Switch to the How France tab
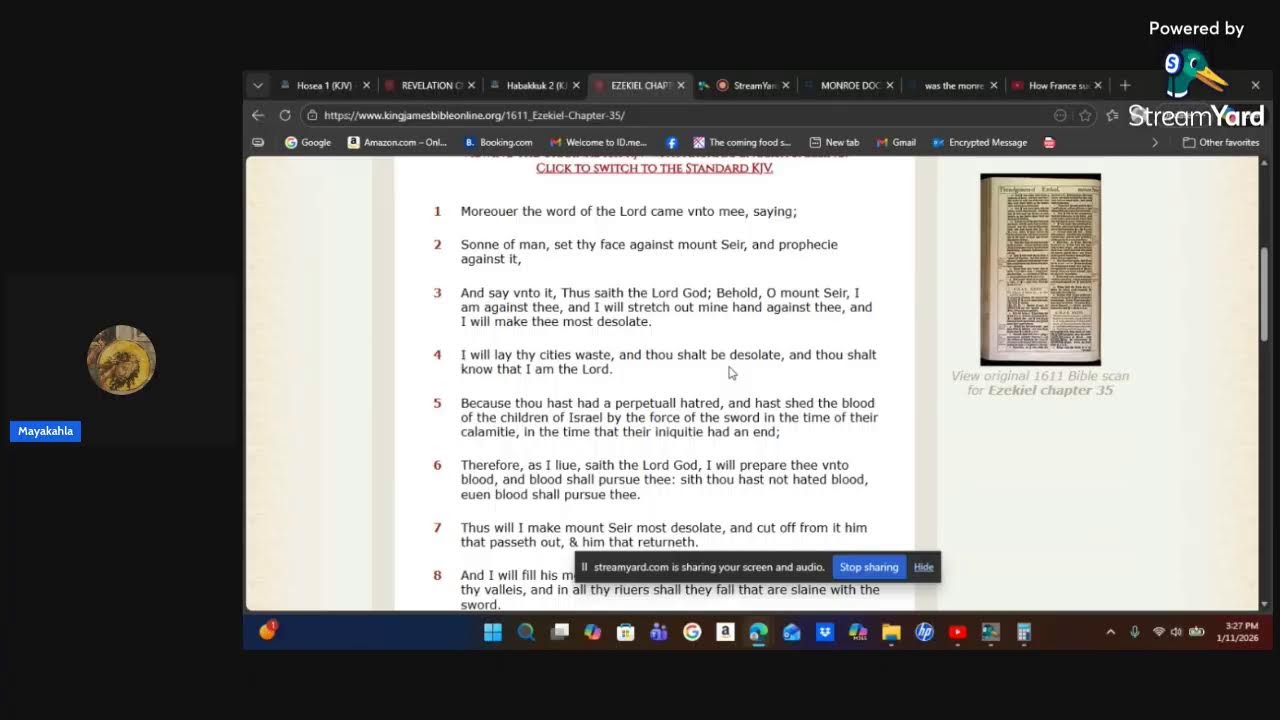Image resolution: width=1280 pixels, height=720 pixels. tap(1059, 86)
